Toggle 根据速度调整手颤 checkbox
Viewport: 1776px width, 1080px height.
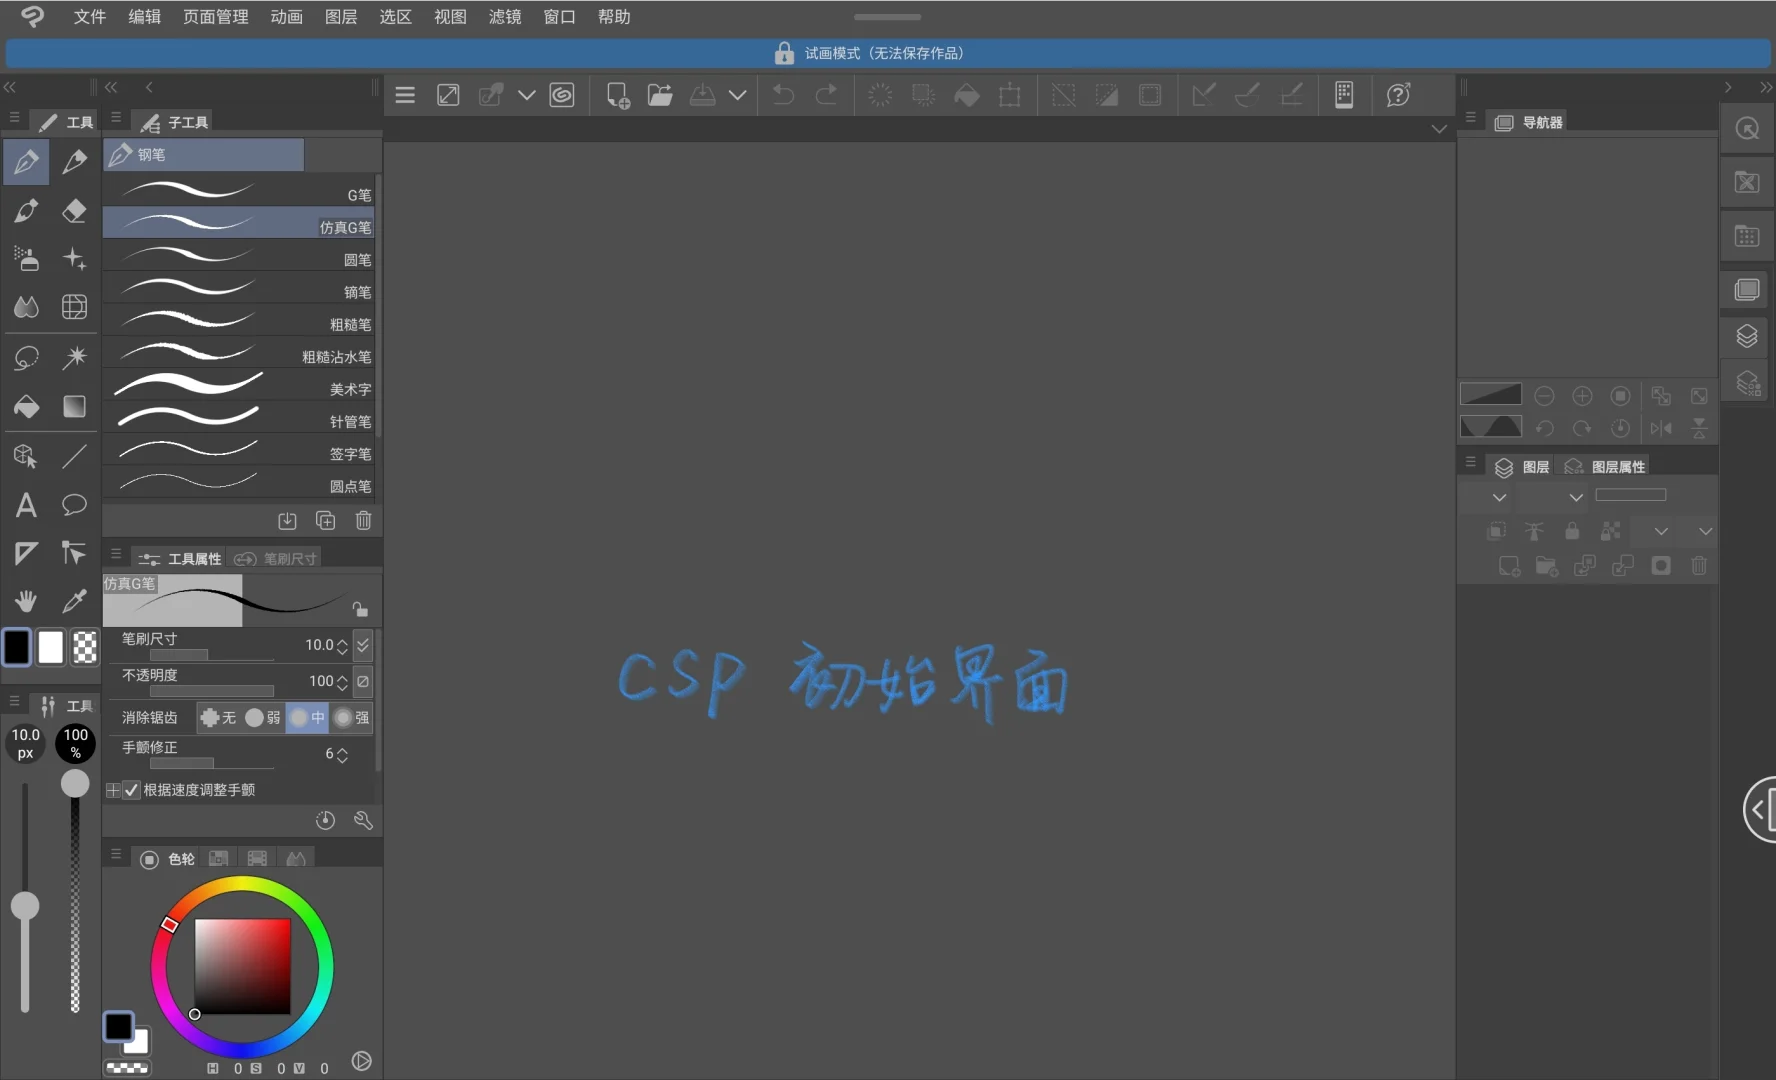pos(132,790)
